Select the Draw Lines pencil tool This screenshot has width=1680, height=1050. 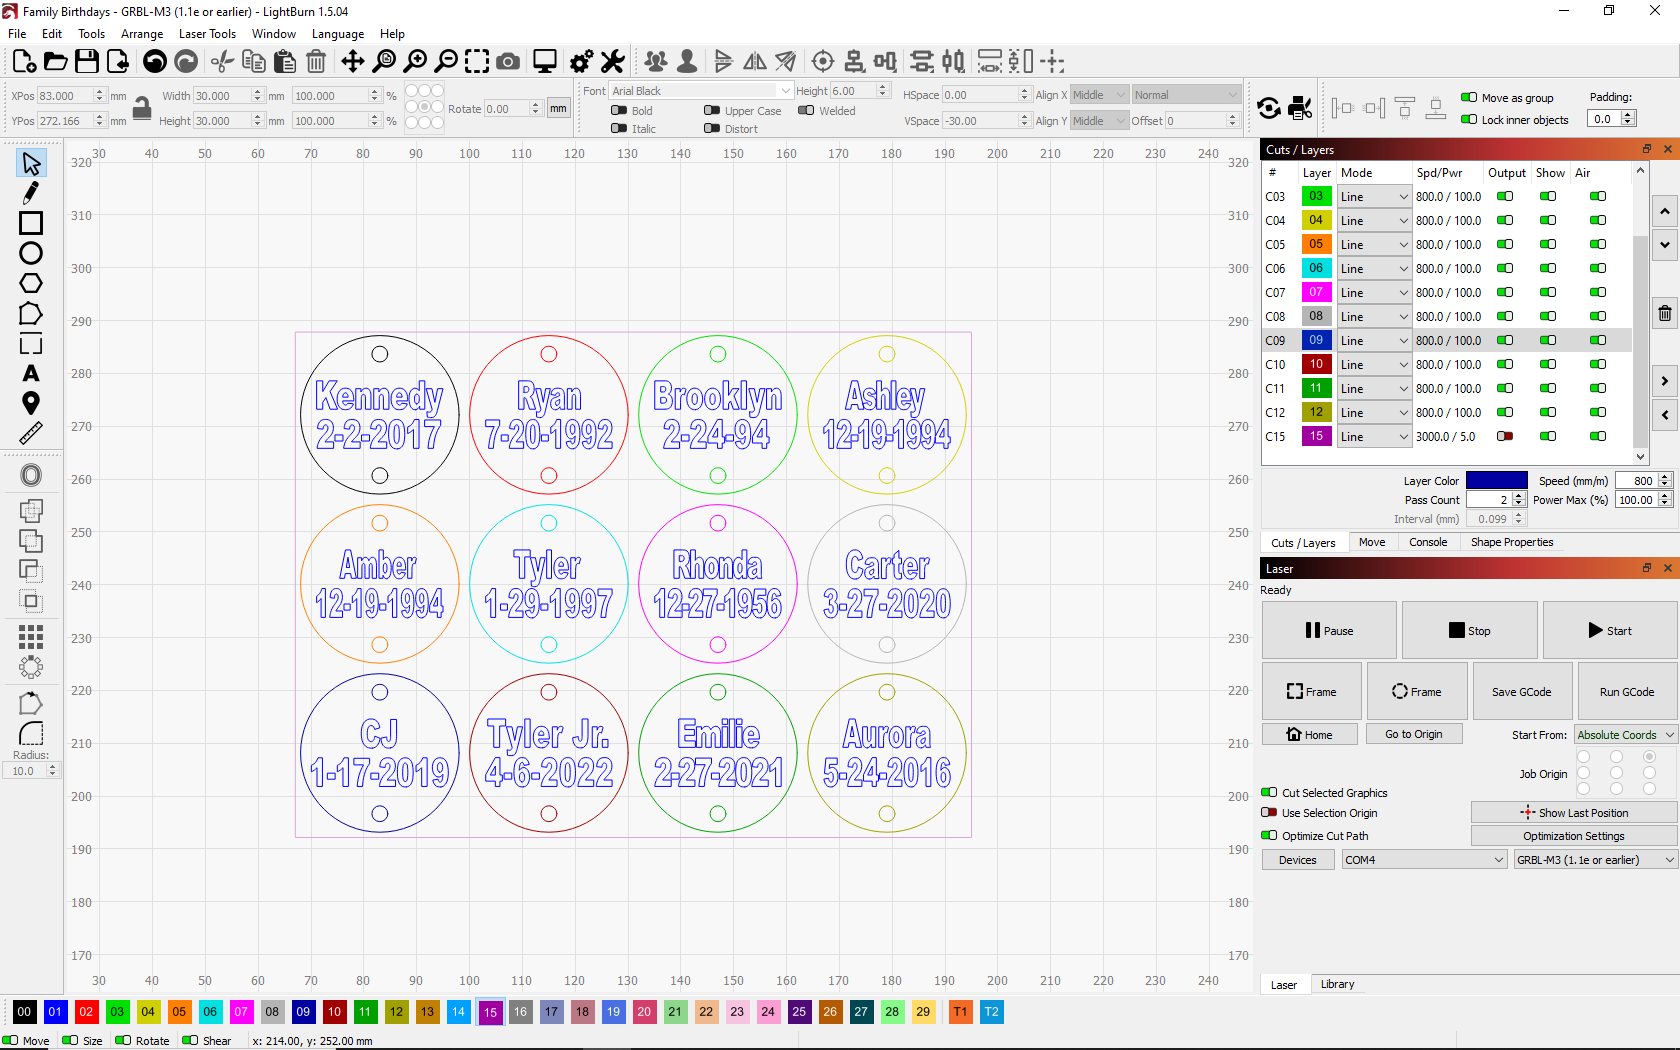(x=31, y=193)
